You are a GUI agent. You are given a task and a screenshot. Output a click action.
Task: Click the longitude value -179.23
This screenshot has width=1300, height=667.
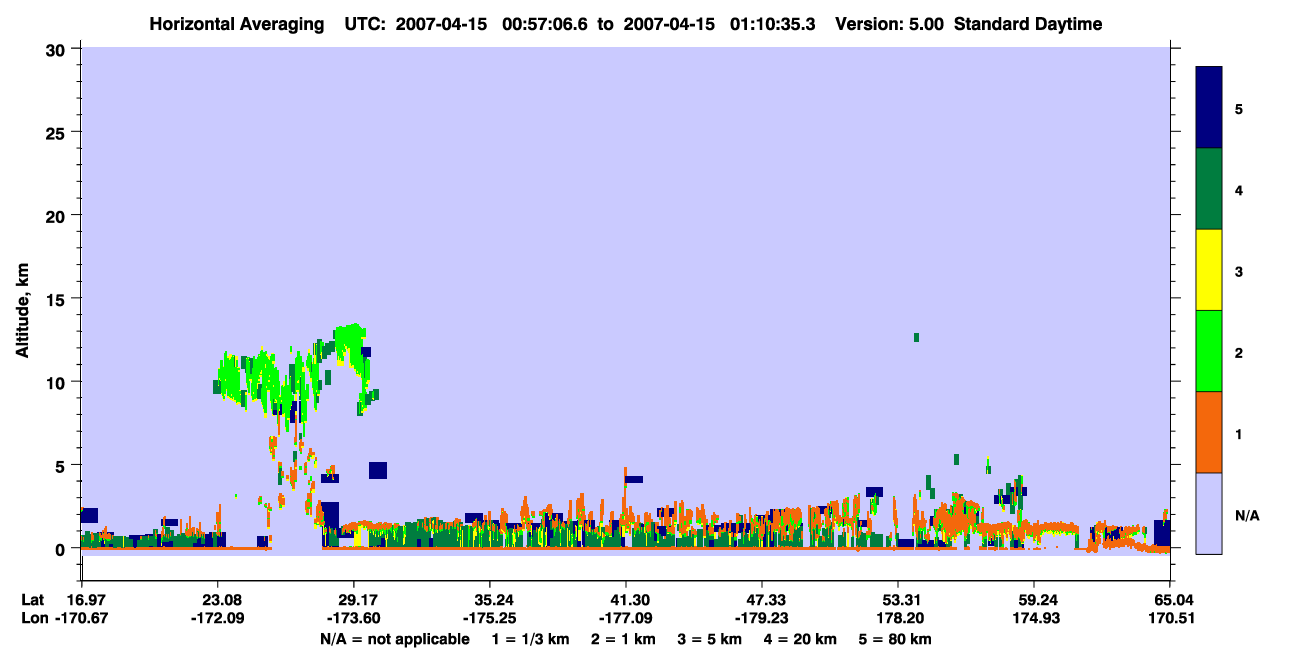762,618
